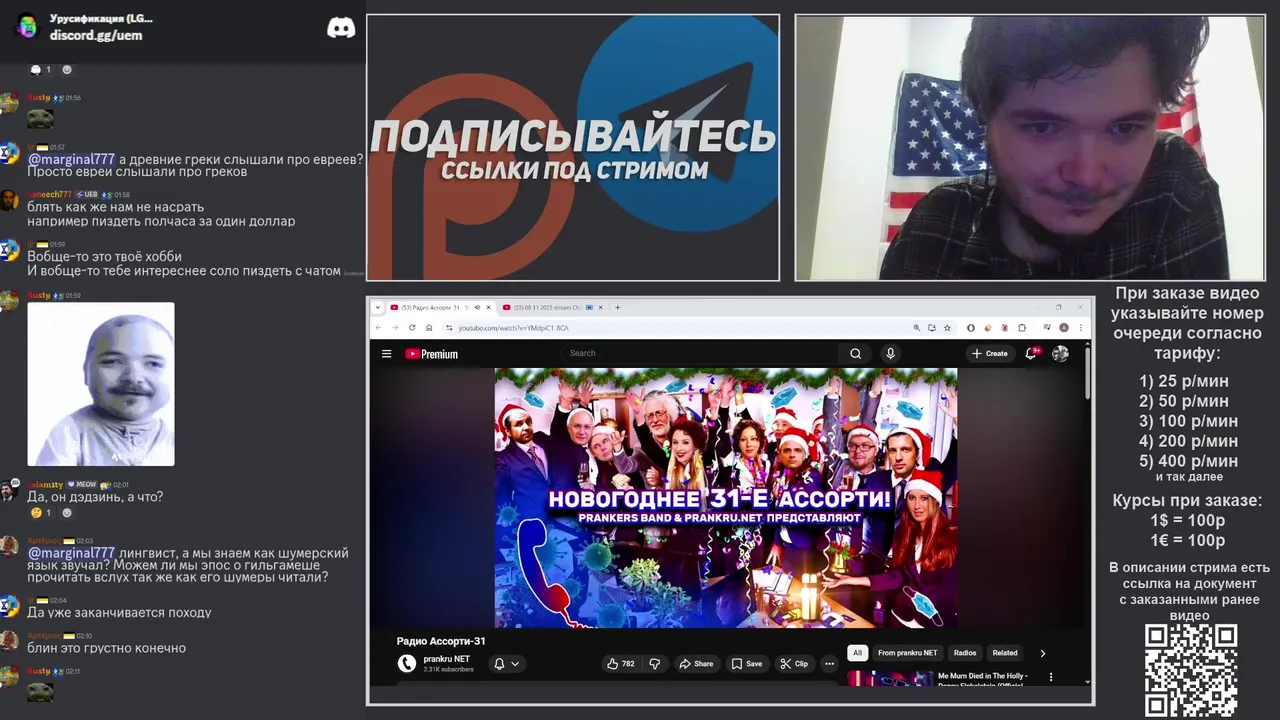Select the From prankru NET chip
The image size is (1280, 720).
click(908, 653)
